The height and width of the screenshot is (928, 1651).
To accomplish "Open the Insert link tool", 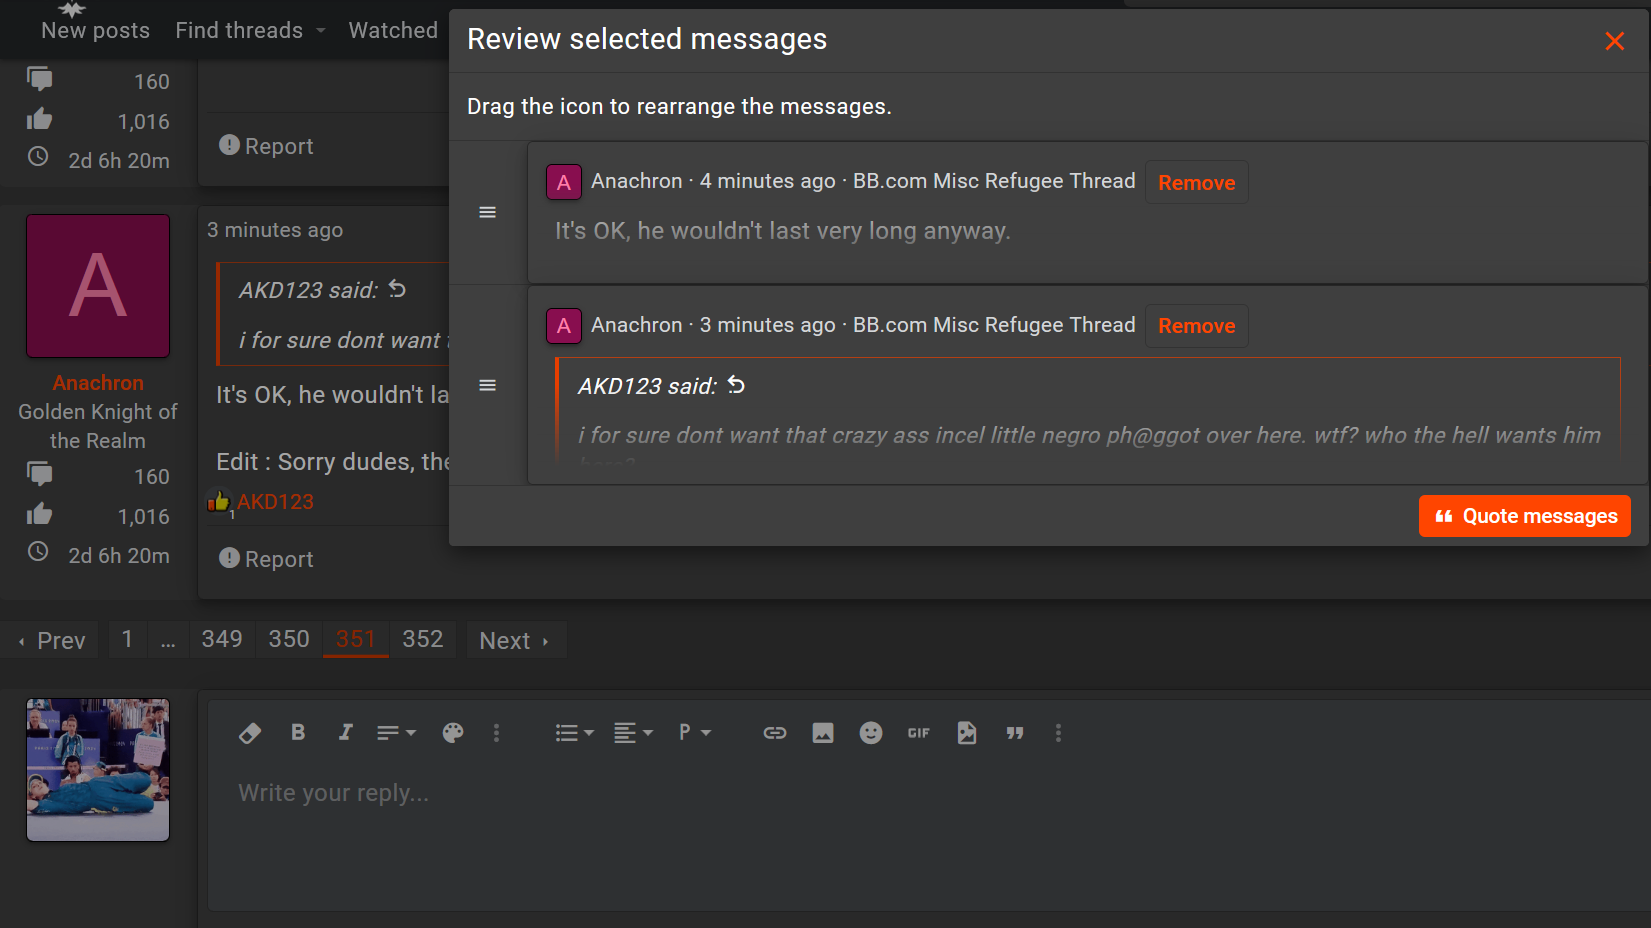I will point(775,733).
